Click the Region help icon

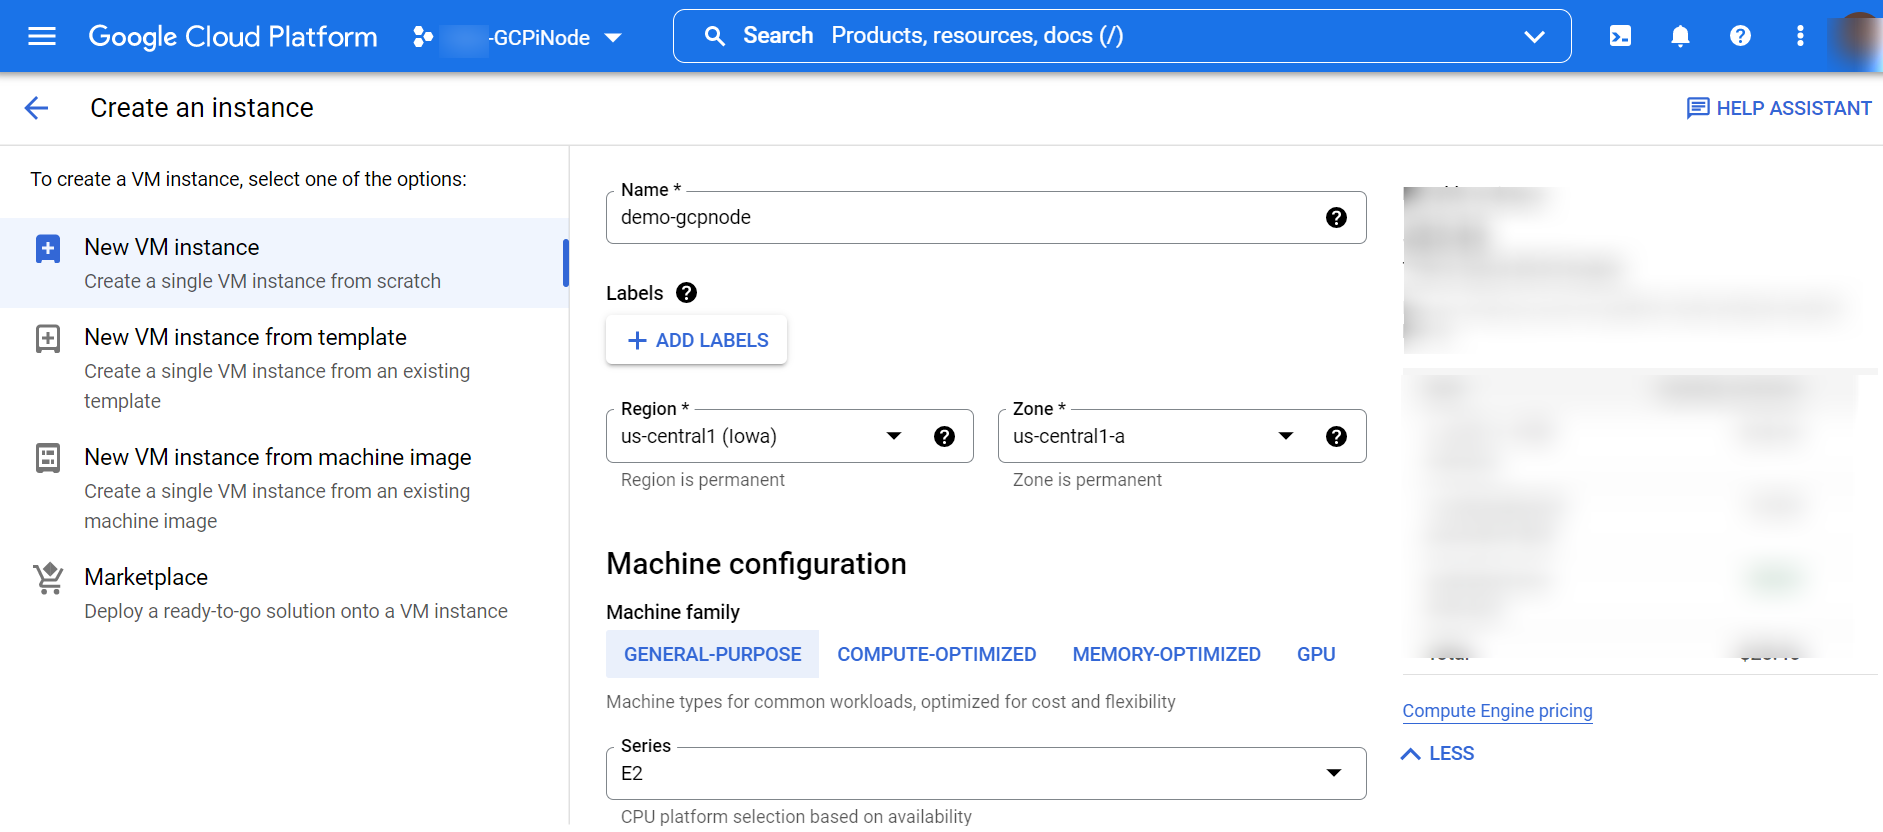point(944,436)
